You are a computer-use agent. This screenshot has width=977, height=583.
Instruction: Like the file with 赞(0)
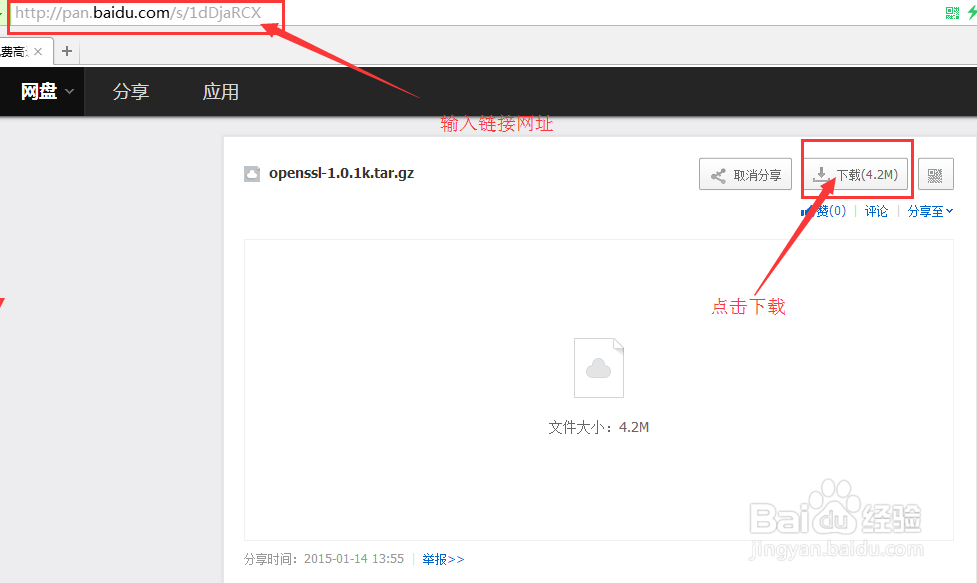[x=824, y=211]
